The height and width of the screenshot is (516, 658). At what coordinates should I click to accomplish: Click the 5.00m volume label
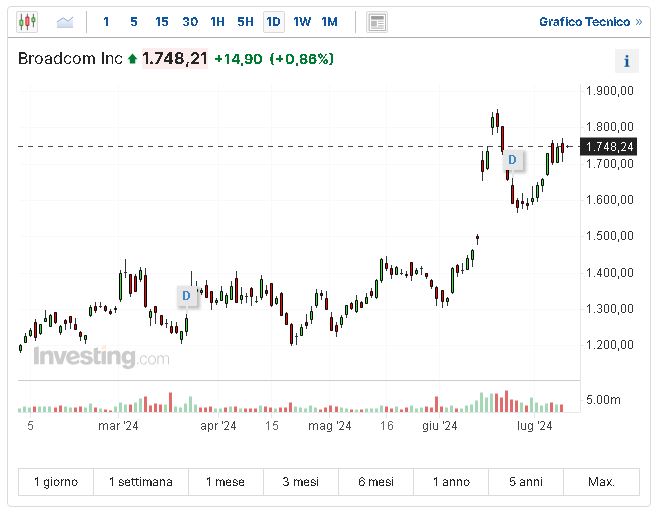[603, 400]
